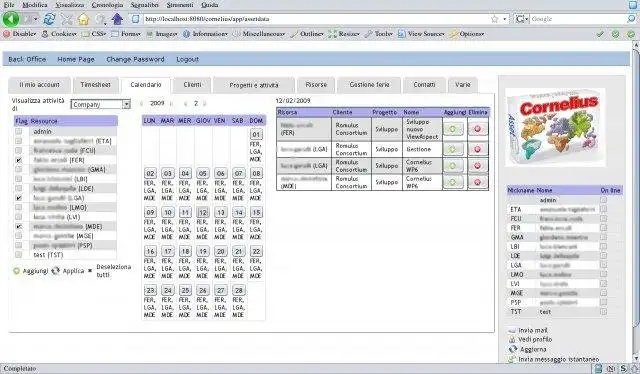Click green add icon in LGA Cornelius WP6 row
640x374 pixels.
(453, 166)
